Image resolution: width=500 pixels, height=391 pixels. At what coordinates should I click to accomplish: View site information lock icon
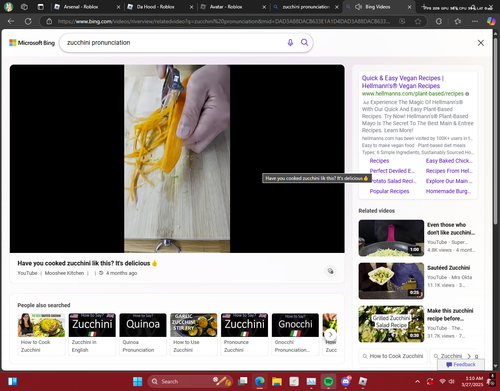click(49, 21)
